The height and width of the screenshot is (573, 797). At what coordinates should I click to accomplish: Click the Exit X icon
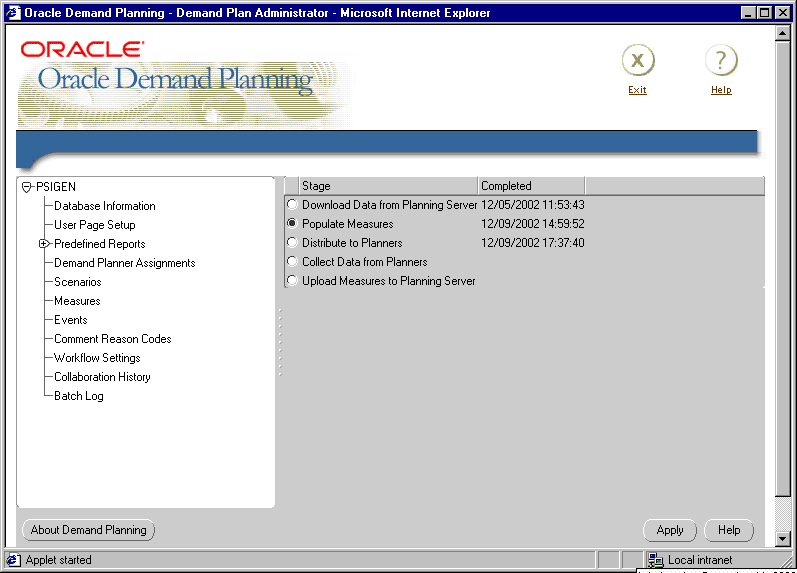coord(638,61)
